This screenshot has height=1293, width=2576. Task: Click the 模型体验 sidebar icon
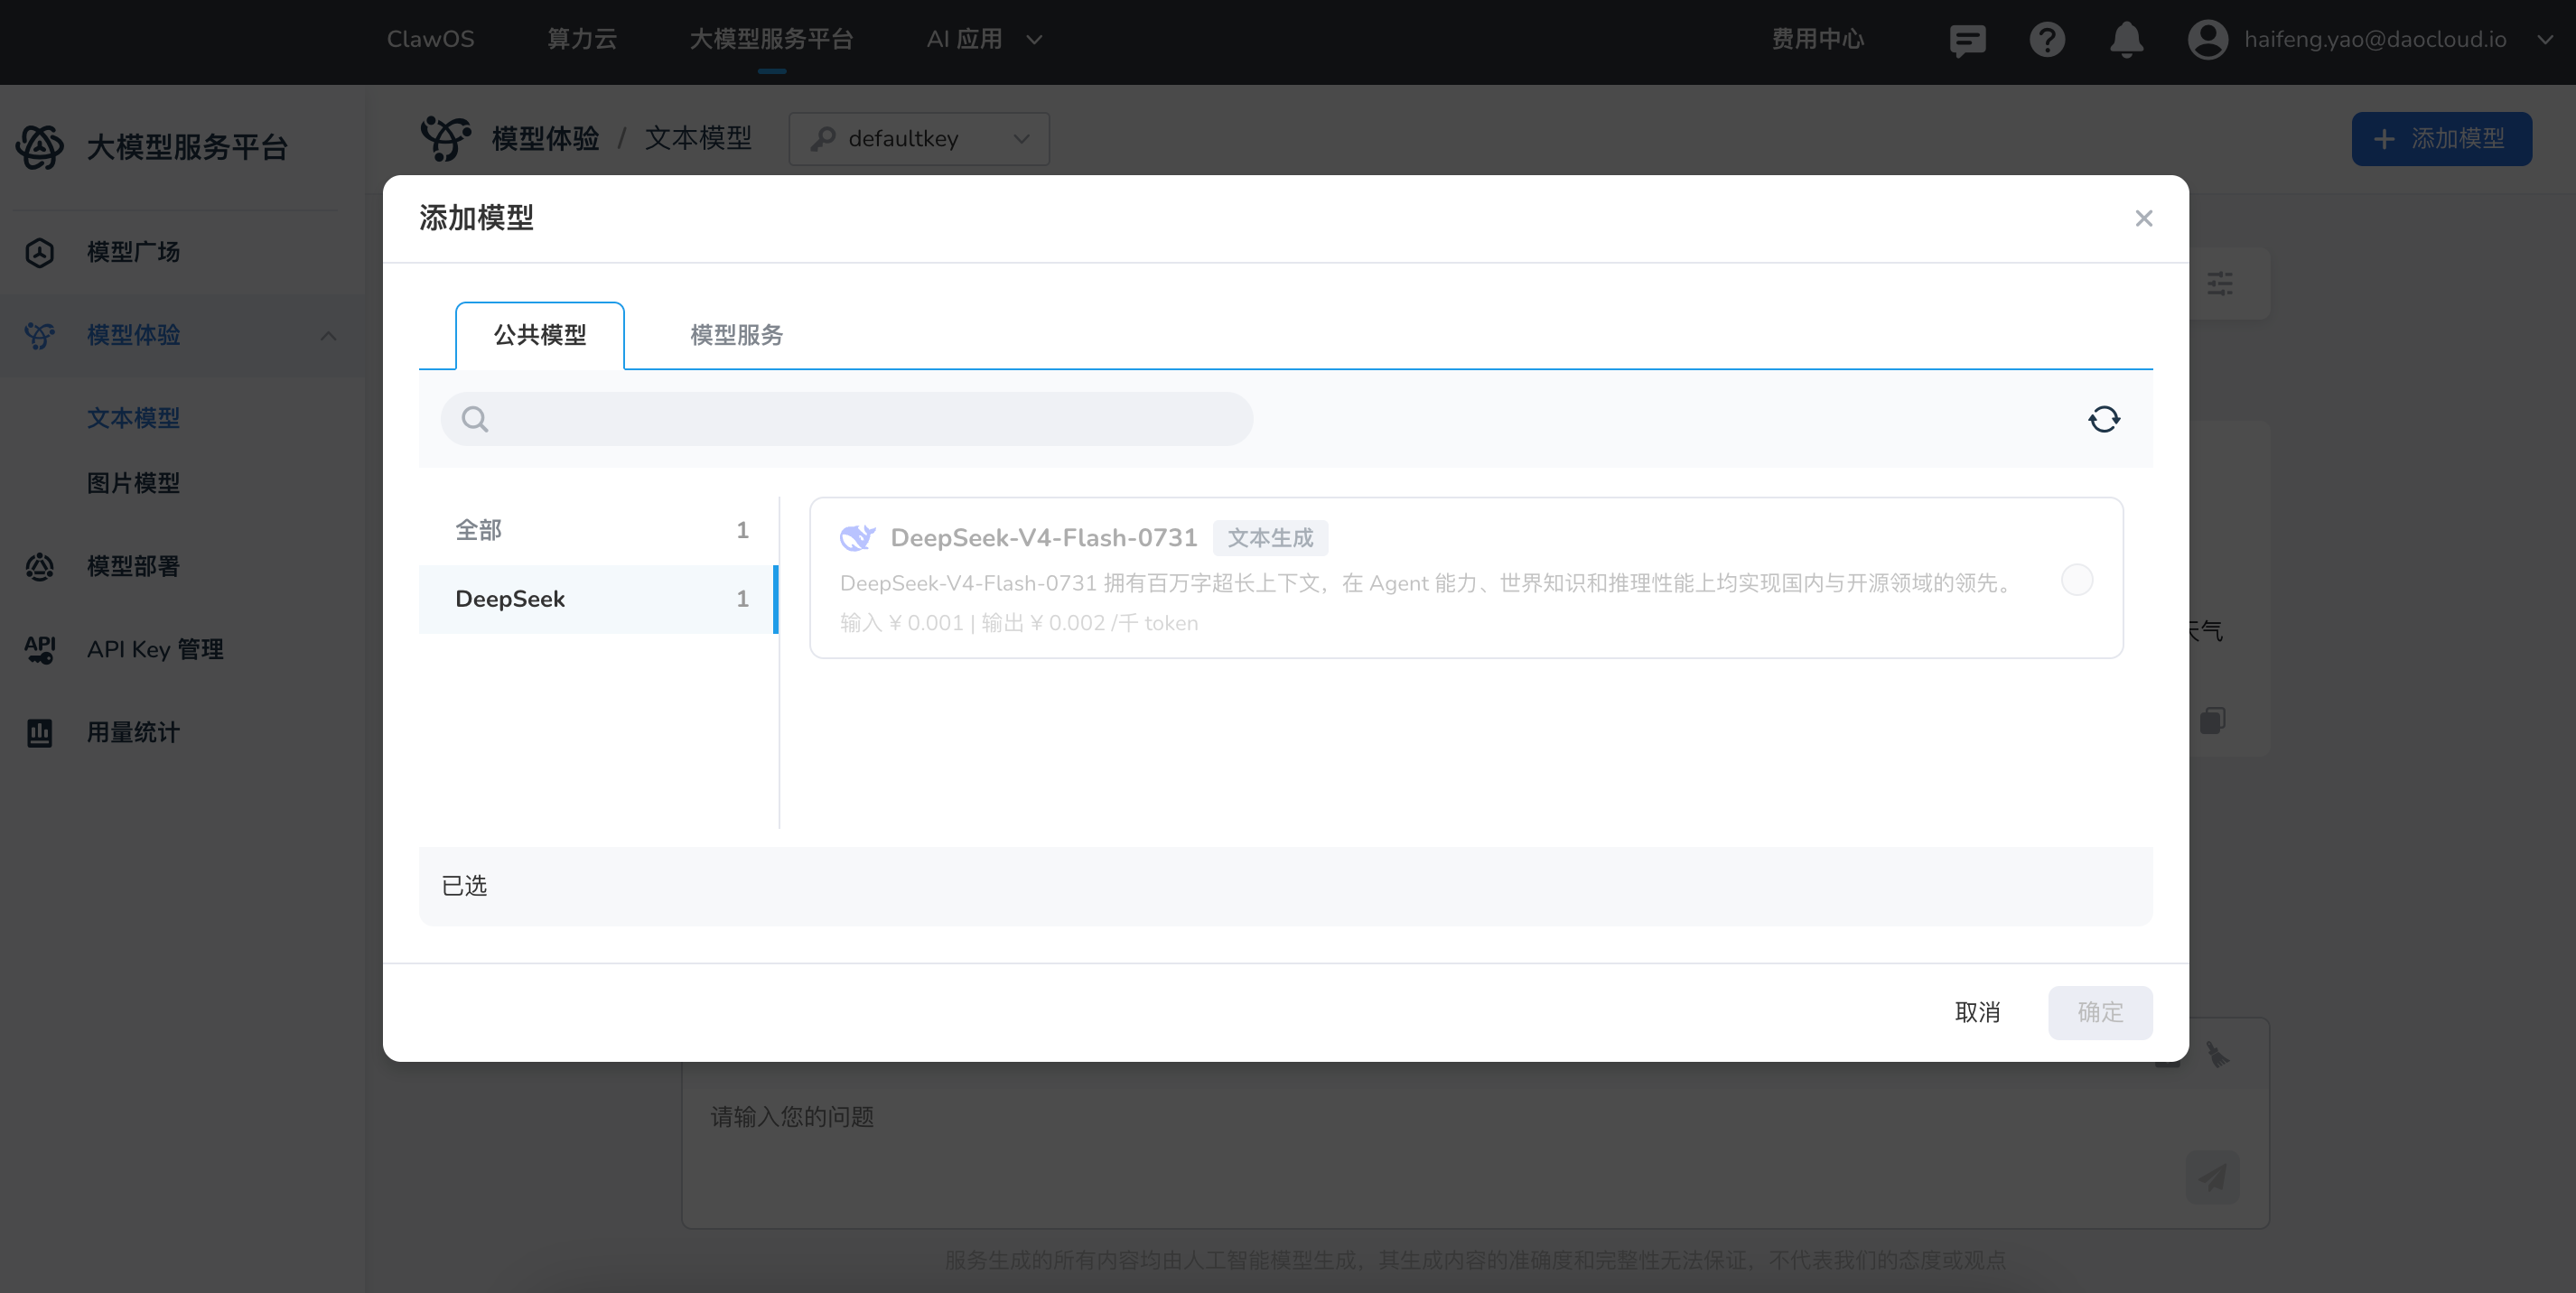(40, 335)
